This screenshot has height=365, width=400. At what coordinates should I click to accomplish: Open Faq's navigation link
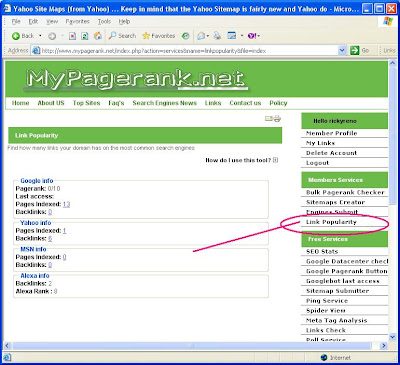coord(116,103)
